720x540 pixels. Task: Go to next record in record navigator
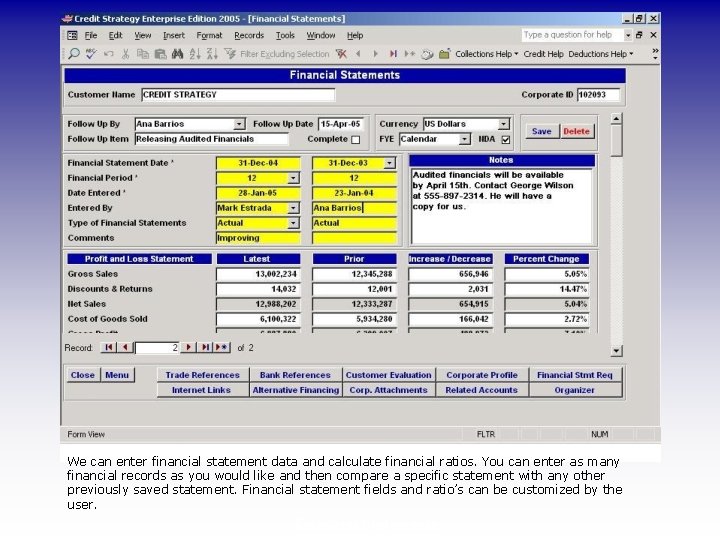tap(188, 348)
